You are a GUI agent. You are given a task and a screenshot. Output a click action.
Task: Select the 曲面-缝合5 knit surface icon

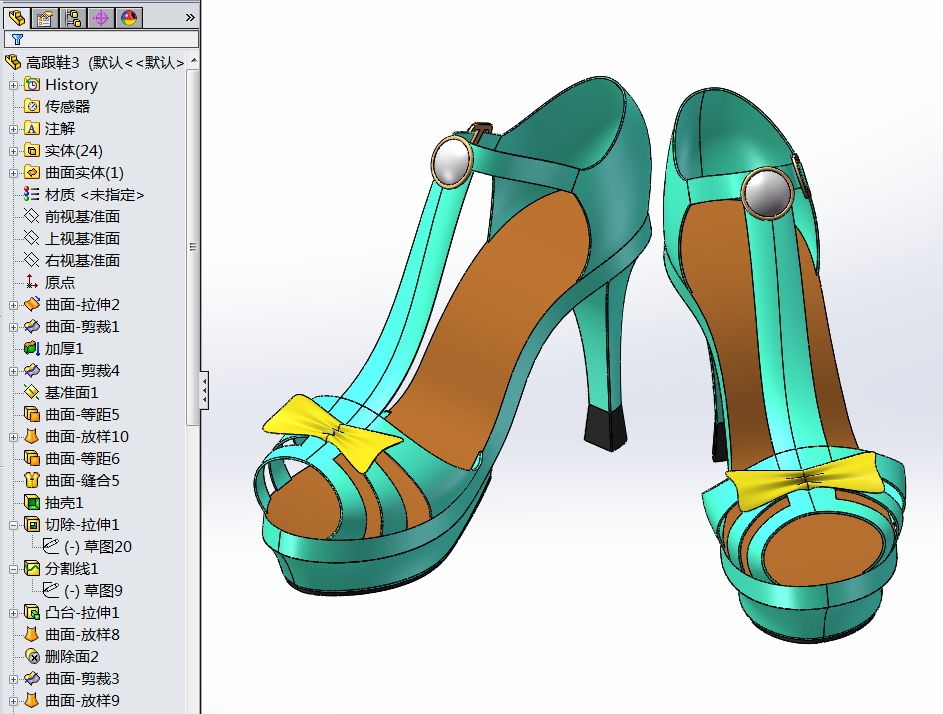coord(32,481)
